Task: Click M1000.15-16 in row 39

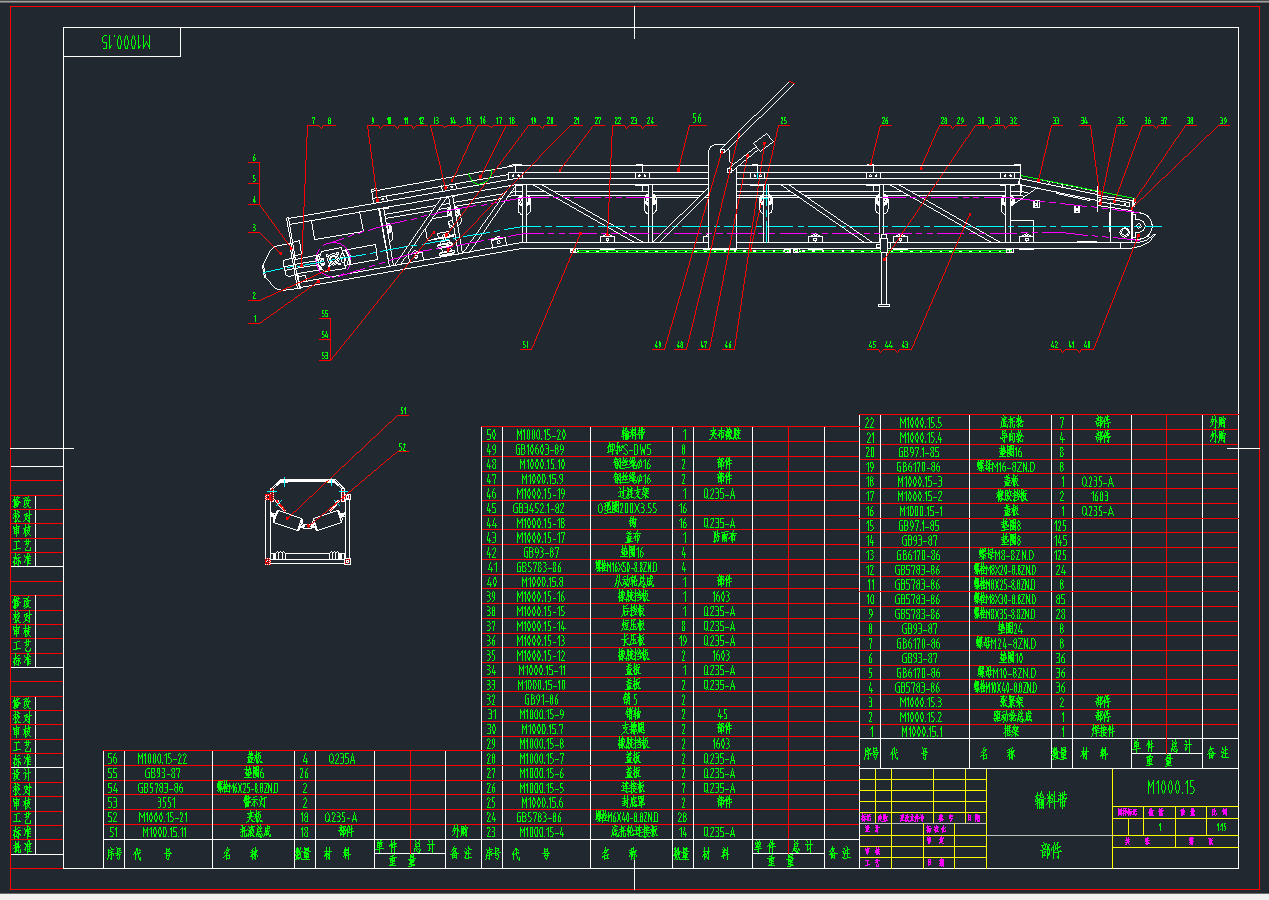Action: pyautogui.click(x=541, y=596)
